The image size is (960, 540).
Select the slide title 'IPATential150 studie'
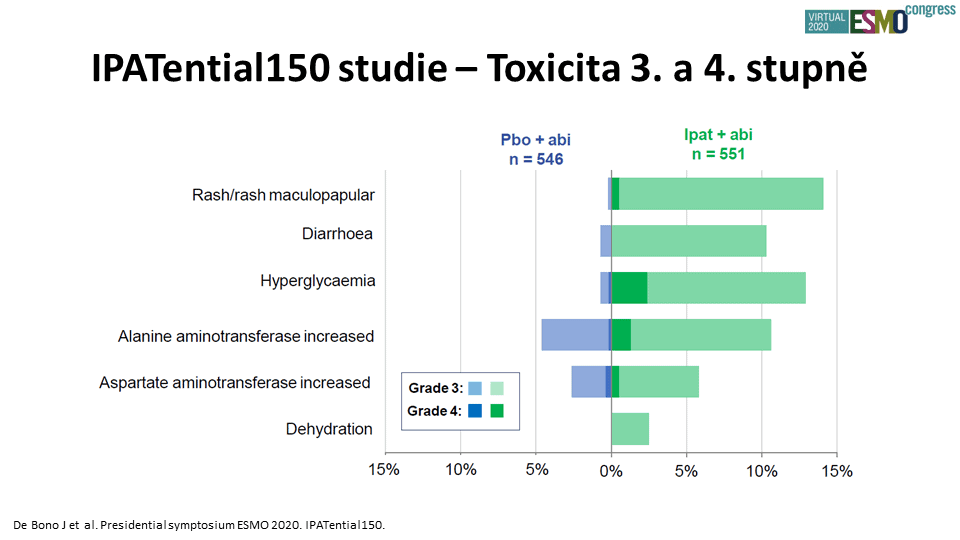coord(269,67)
